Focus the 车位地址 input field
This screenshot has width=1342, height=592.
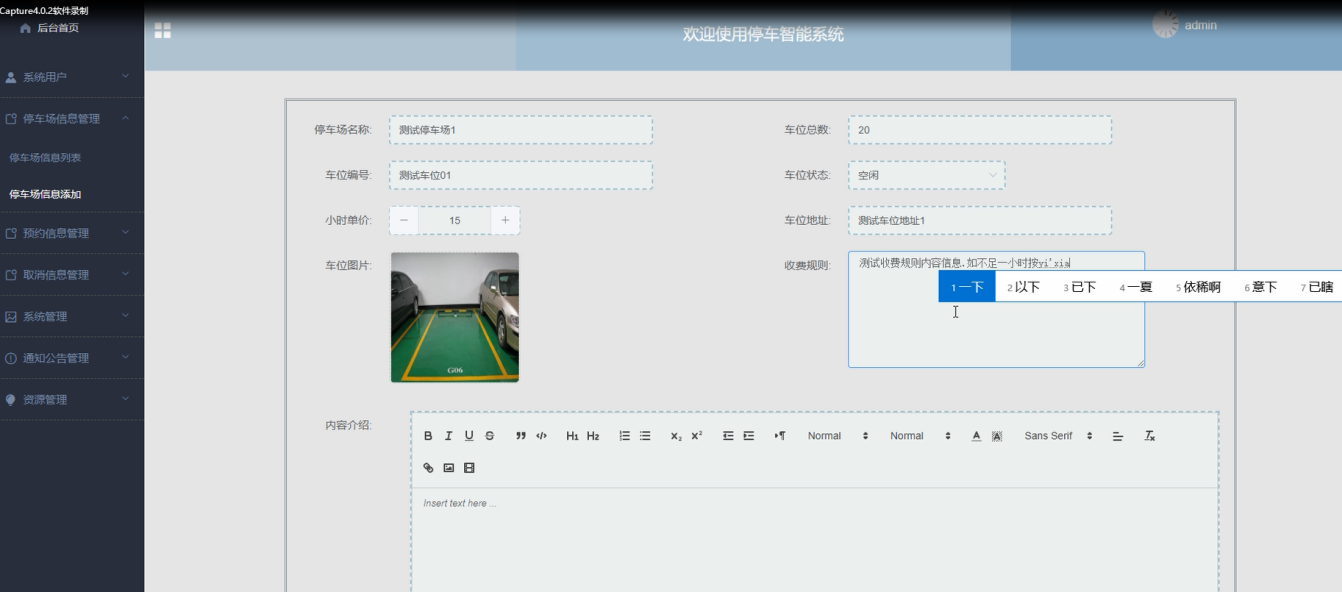click(980, 220)
